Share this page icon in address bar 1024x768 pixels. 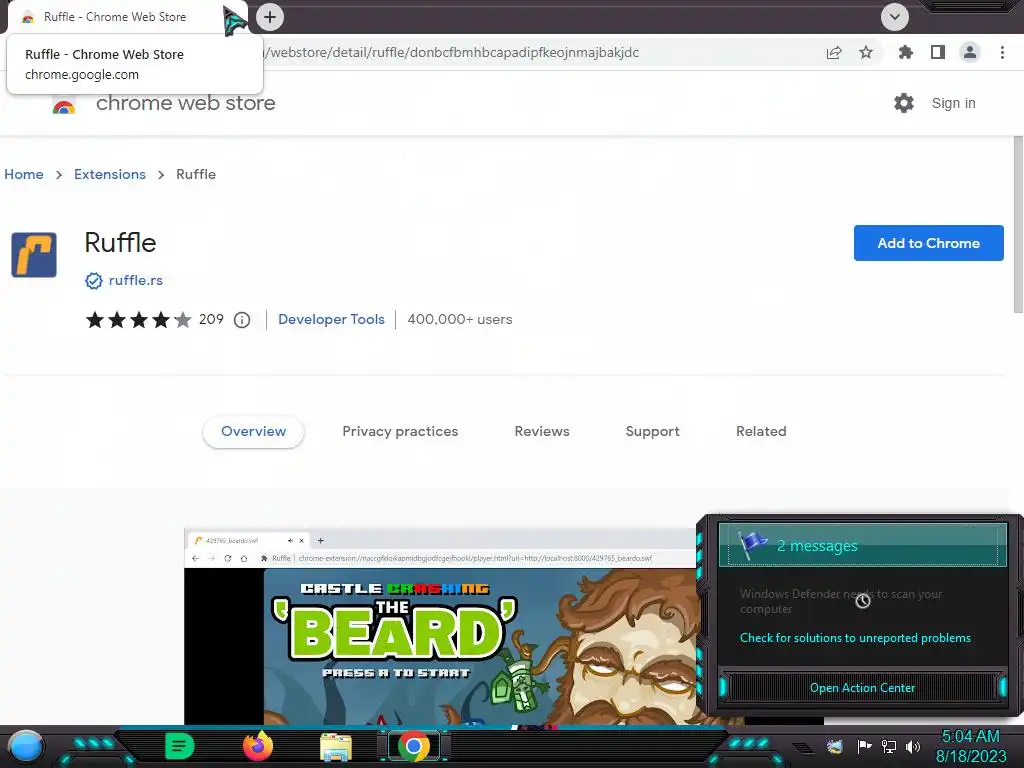[834, 53]
